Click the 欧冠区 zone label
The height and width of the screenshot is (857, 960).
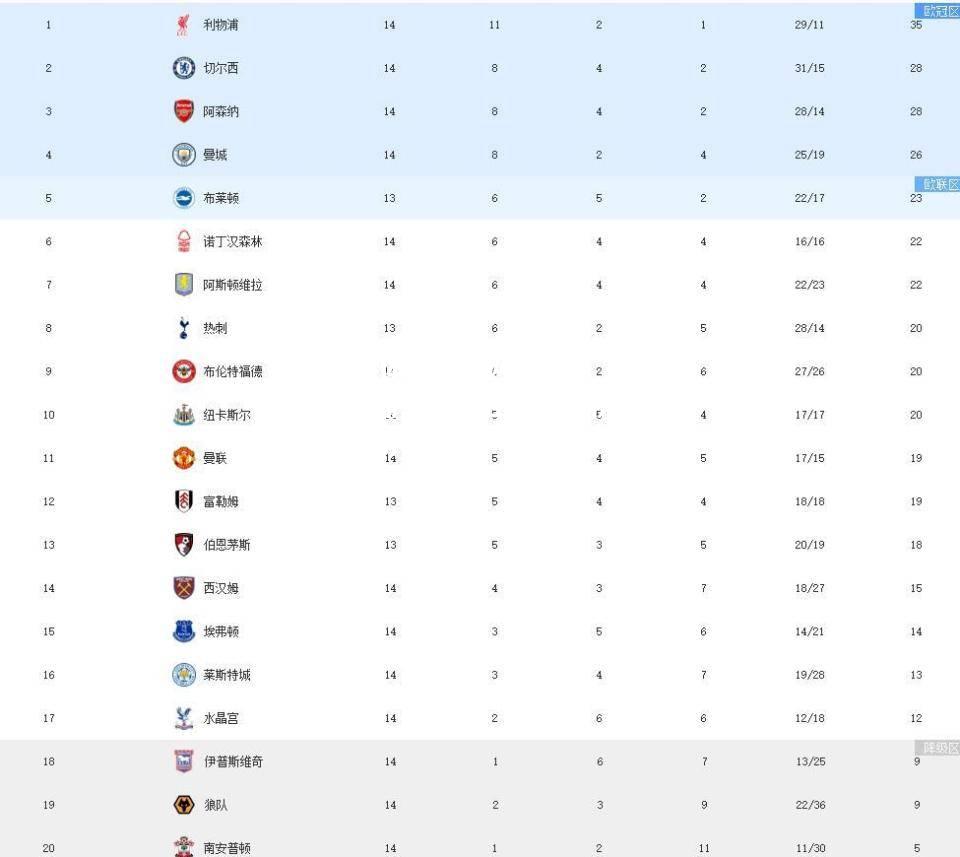point(937,10)
